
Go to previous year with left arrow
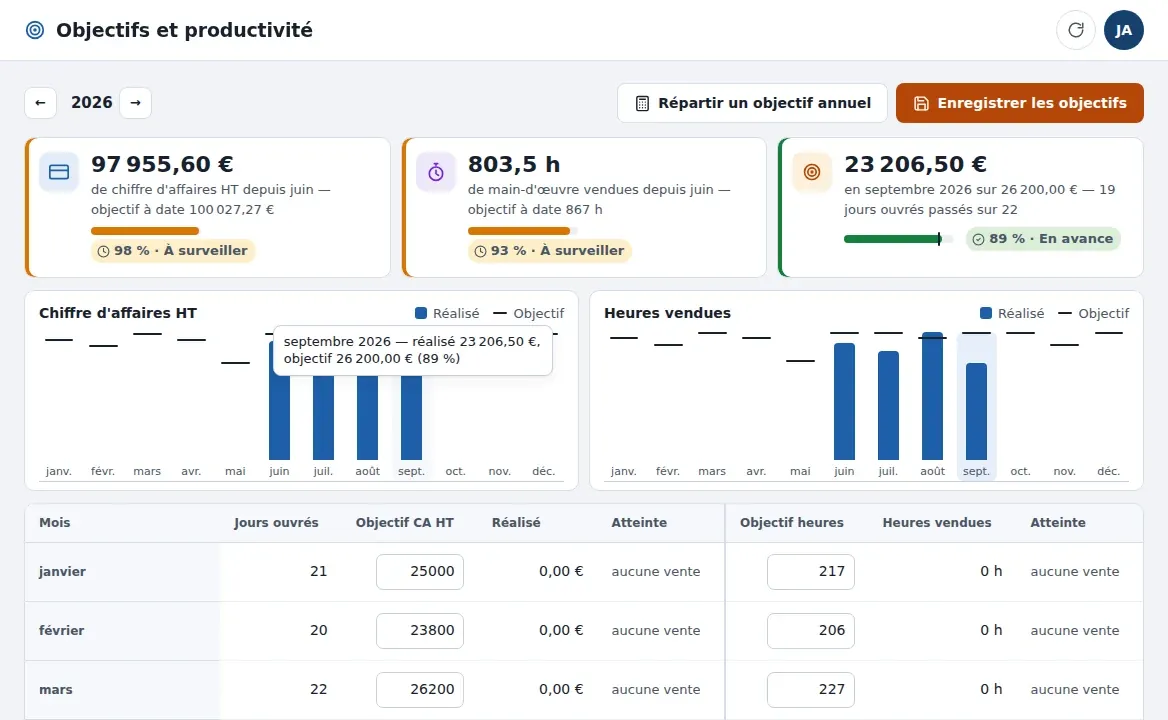(40, 103)
